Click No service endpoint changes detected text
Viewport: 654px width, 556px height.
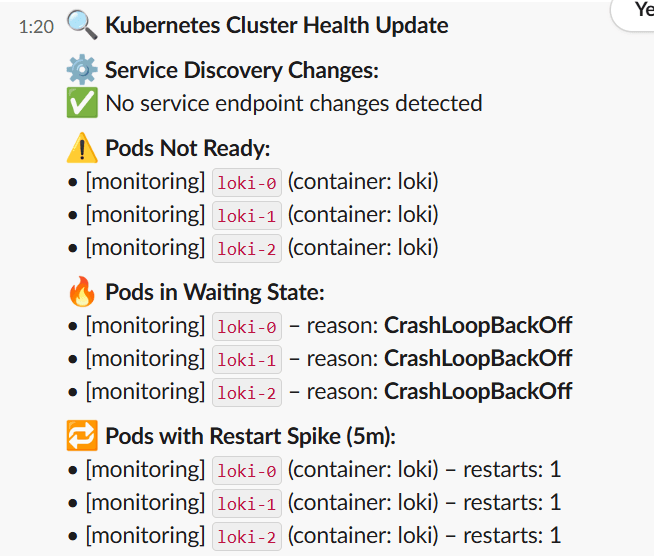click(x=294, y=103)
